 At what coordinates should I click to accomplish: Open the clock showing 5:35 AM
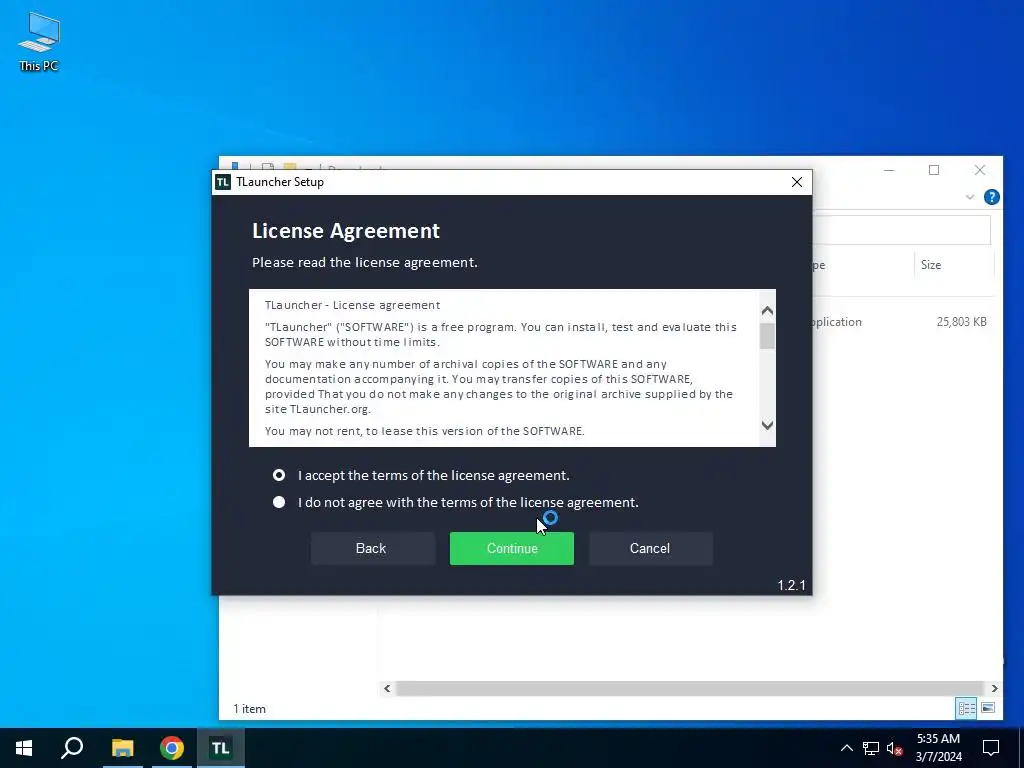pyautogui.click(x=938, y=748)
